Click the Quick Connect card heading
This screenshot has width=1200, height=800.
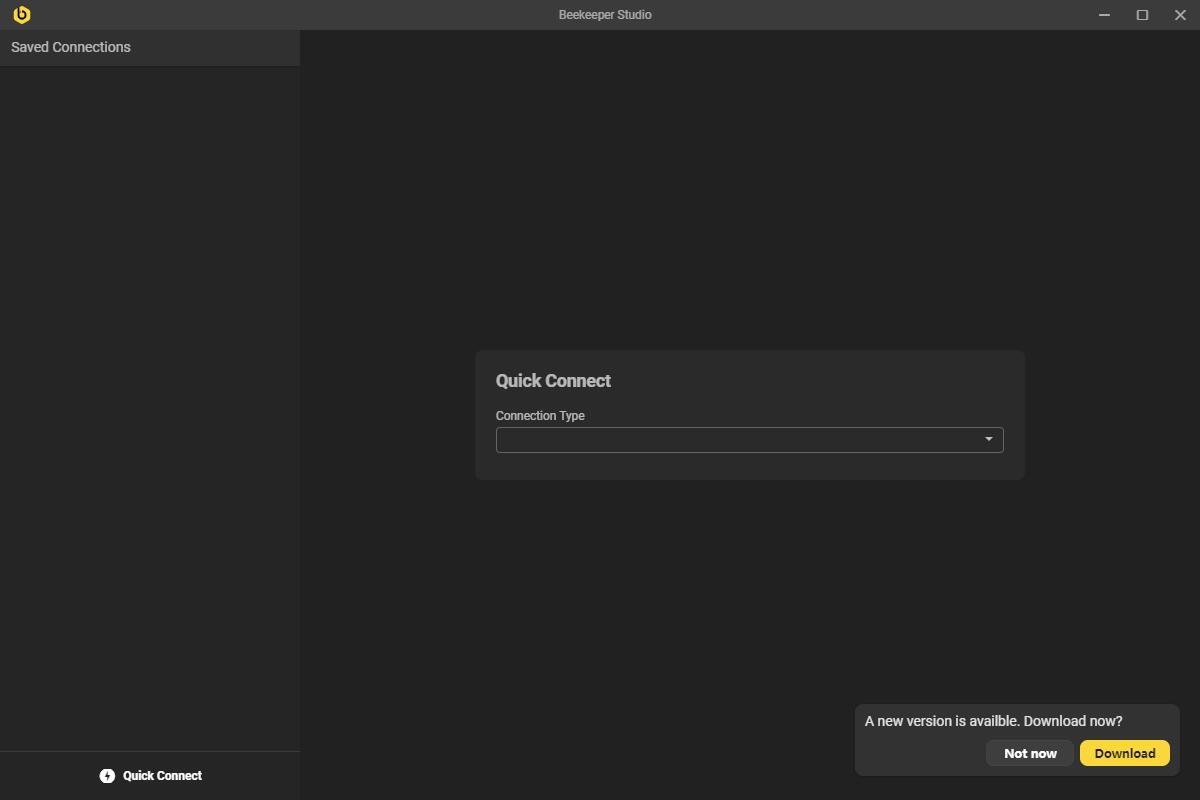553,381
